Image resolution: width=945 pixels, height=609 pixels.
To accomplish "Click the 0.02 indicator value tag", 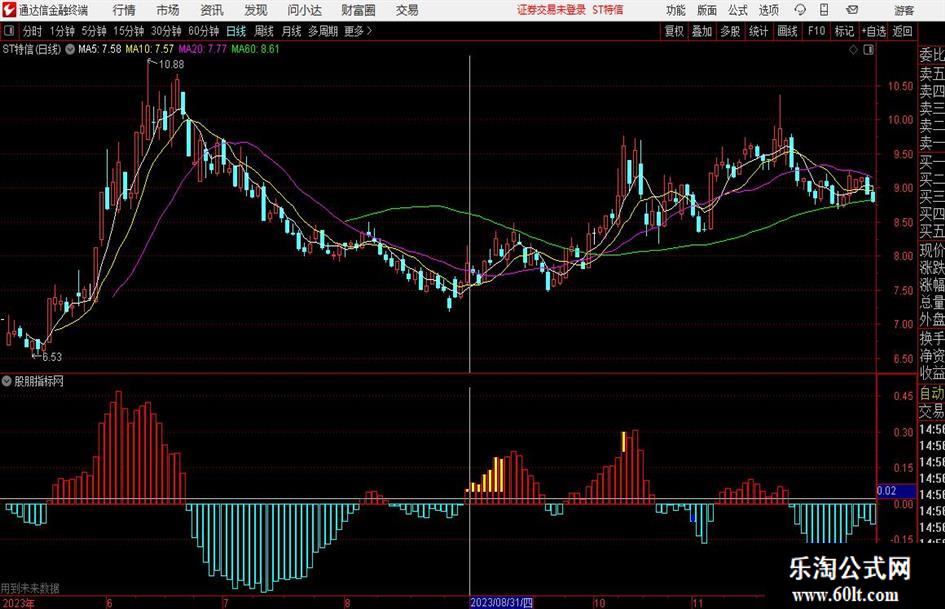I will tap(896, 491).
